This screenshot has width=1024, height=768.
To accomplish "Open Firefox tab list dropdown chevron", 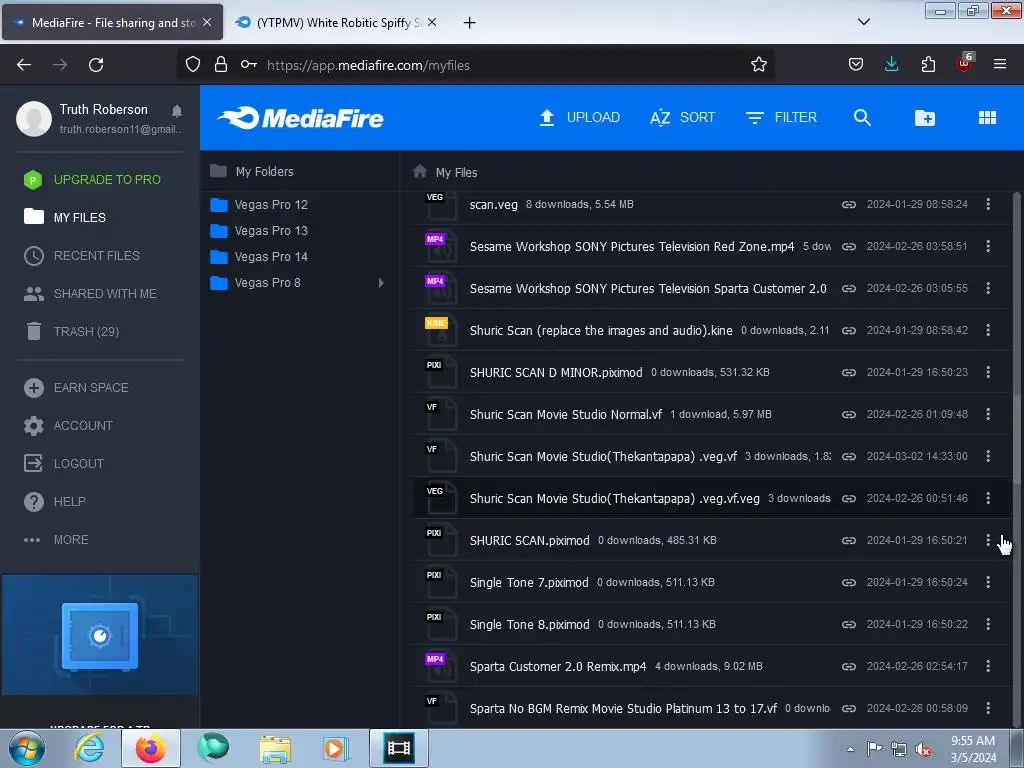I will point(863,22).
